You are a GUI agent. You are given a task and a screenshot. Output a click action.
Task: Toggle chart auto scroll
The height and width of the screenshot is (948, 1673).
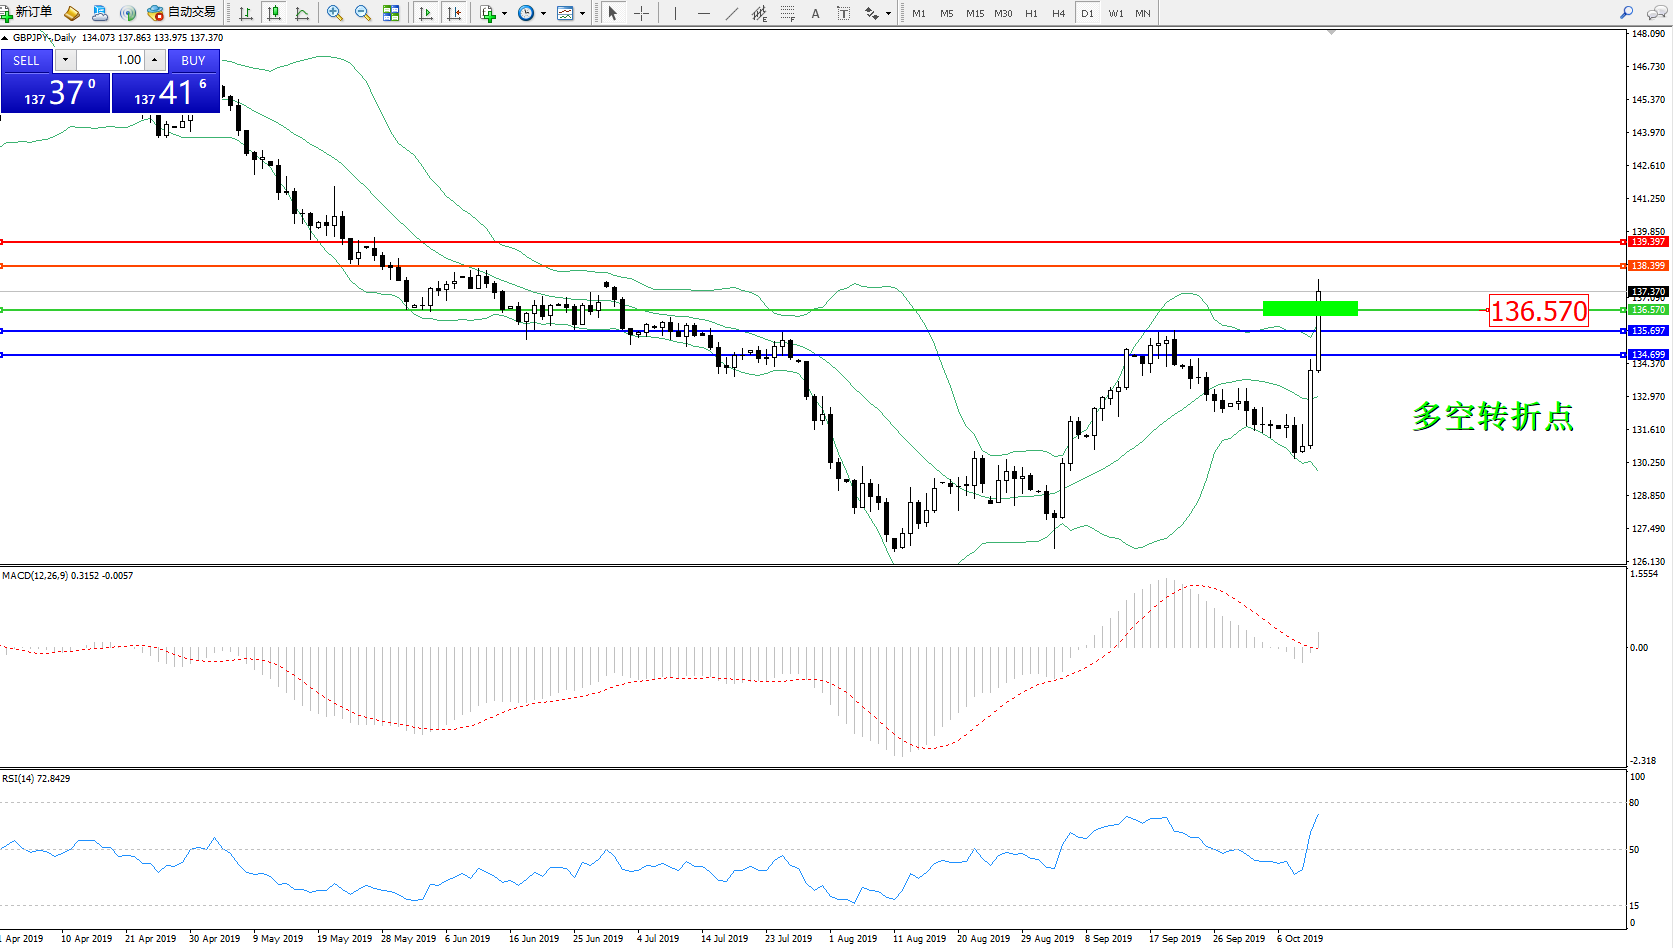coord(426,13)
